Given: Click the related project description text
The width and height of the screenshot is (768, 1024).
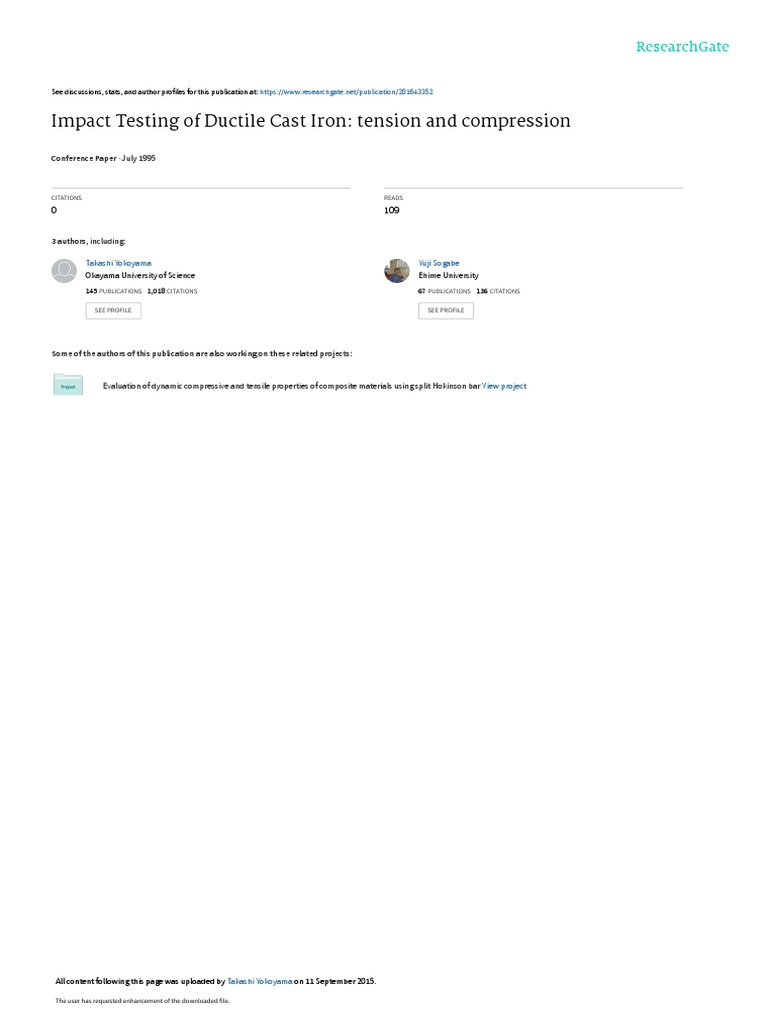Looking at the screenshot, I should coord(291,386).
